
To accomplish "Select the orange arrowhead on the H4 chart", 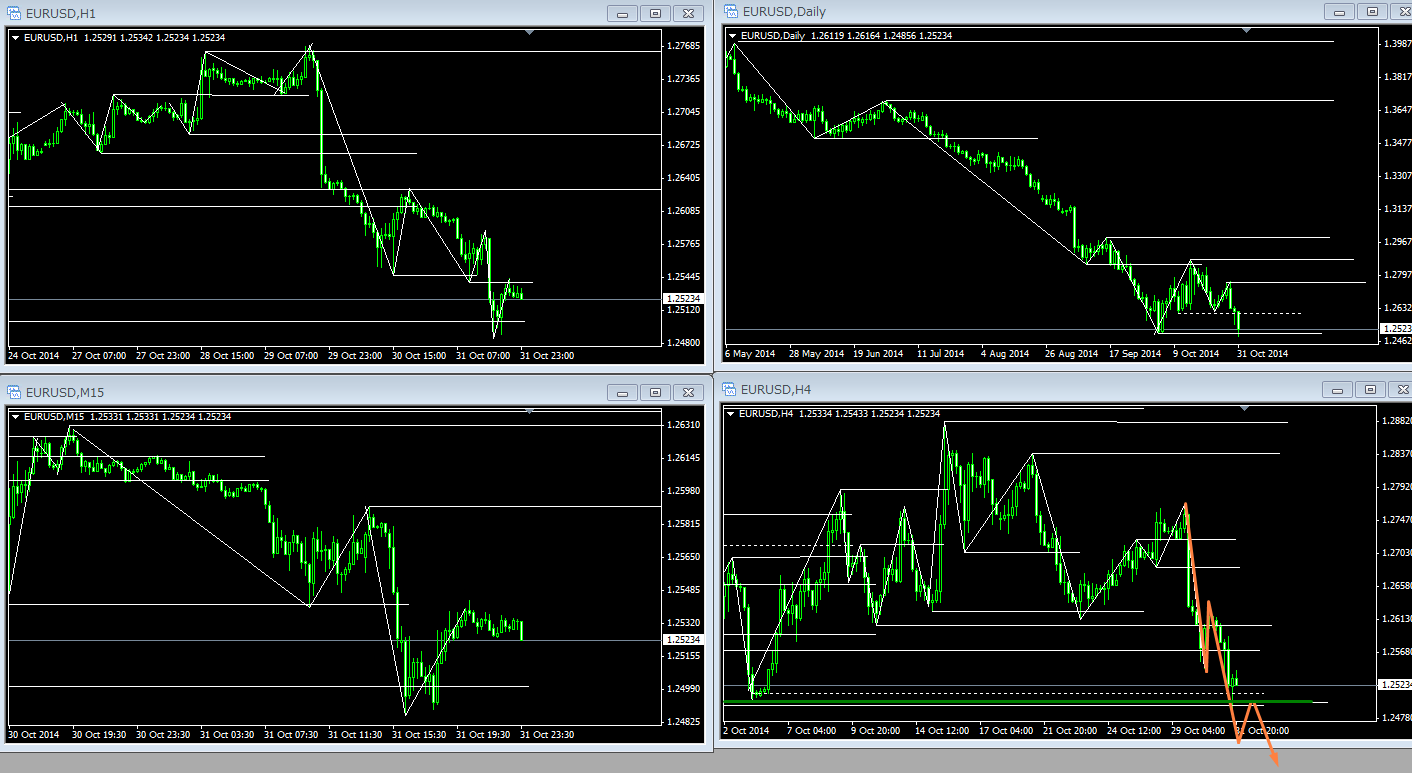I will pos(1277,763).
